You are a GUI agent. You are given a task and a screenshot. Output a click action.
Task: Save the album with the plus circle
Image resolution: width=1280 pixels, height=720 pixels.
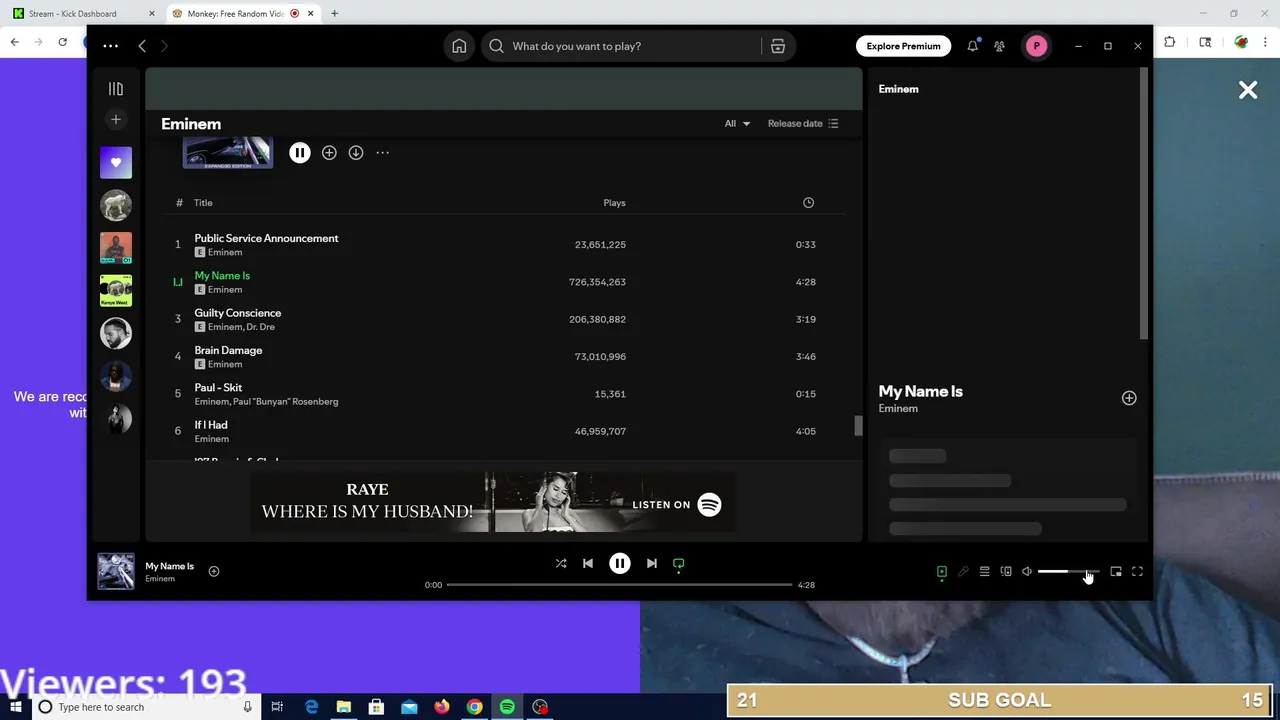tap(329, 153)
